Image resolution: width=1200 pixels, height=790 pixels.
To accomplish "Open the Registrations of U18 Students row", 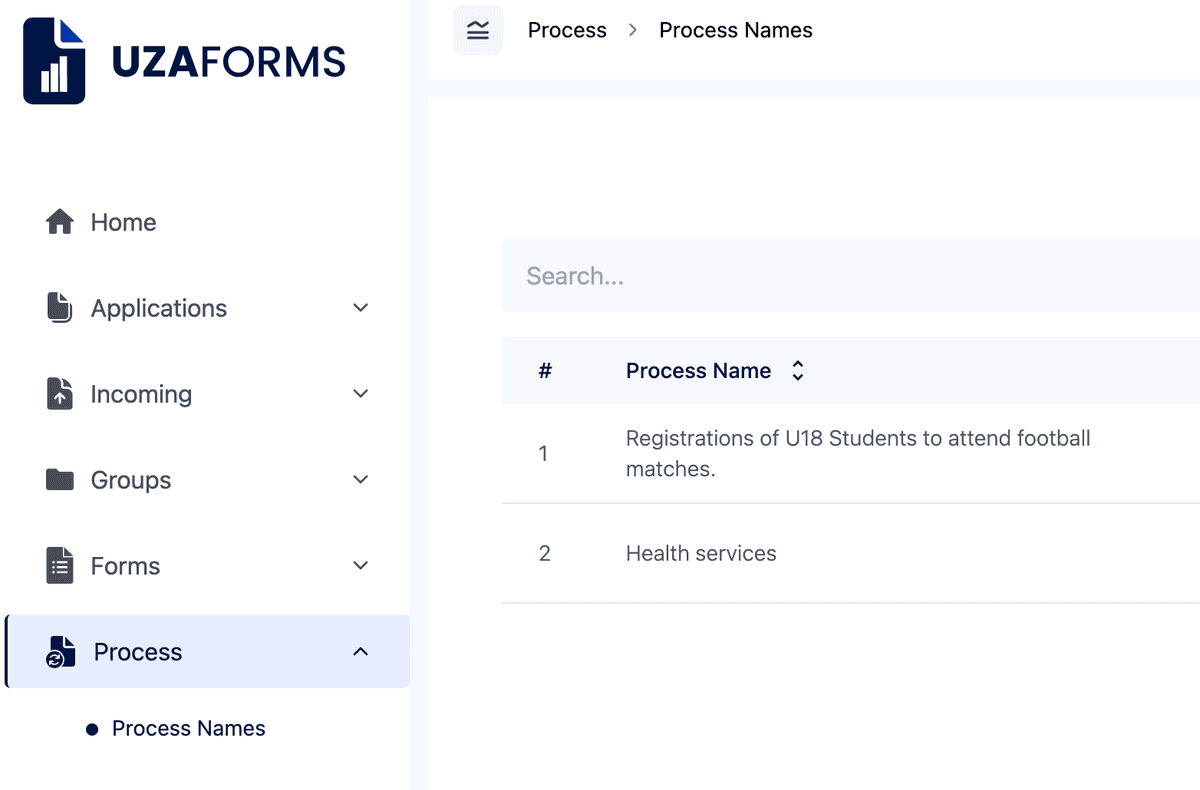I will pos(857,453).
